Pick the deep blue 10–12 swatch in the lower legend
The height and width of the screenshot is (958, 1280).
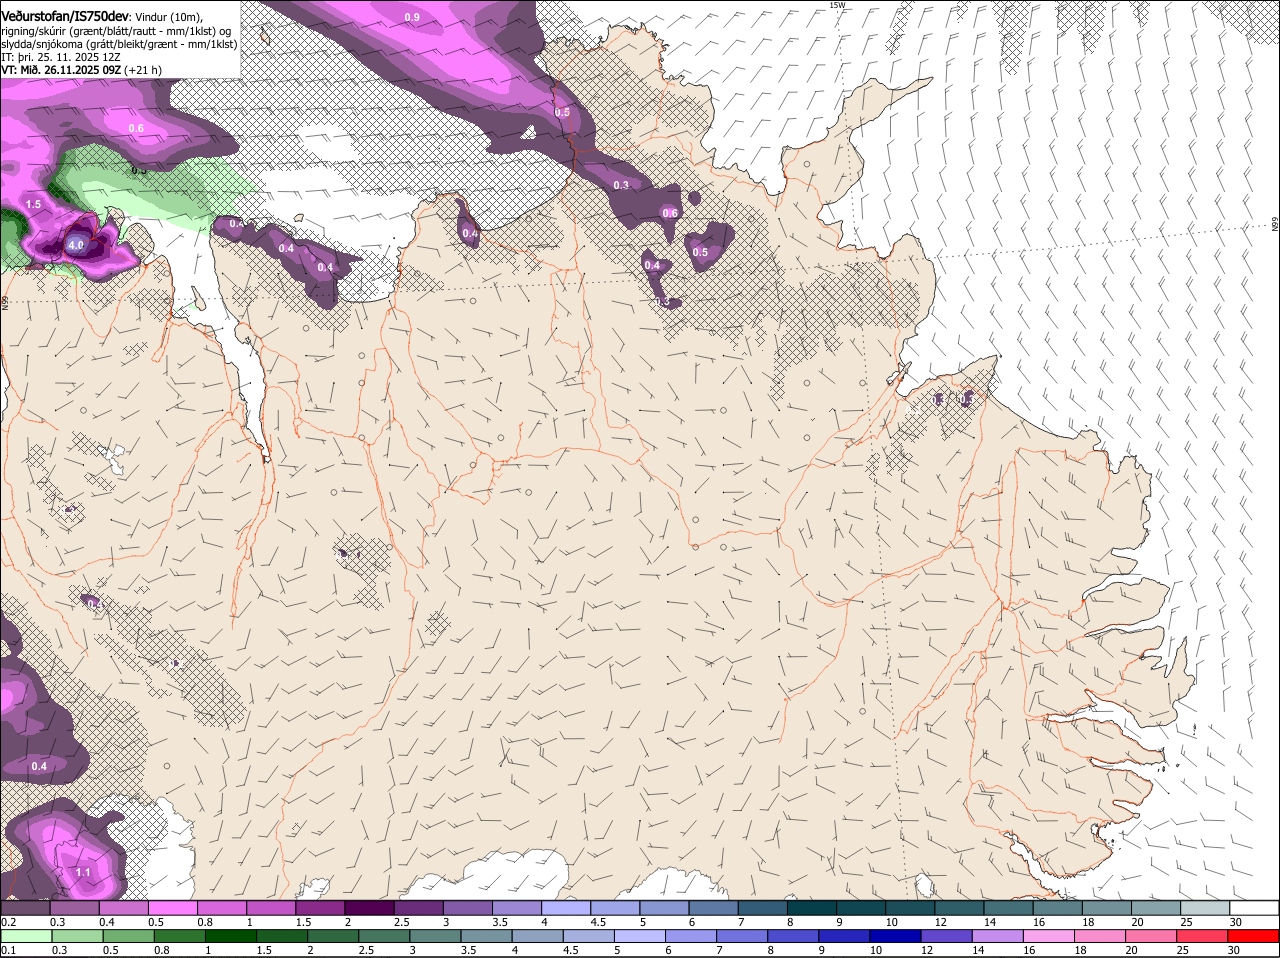click(x=895, y=936)
